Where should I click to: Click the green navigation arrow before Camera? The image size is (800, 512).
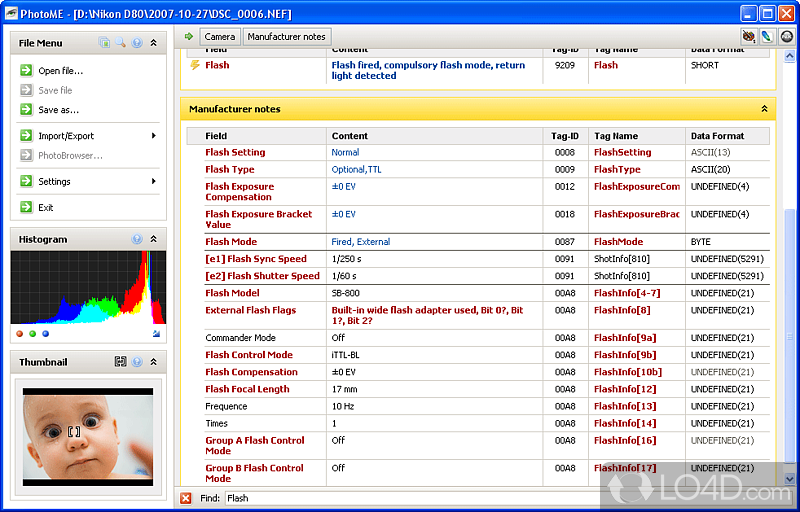pyautogui.click(x=189, y=36)
